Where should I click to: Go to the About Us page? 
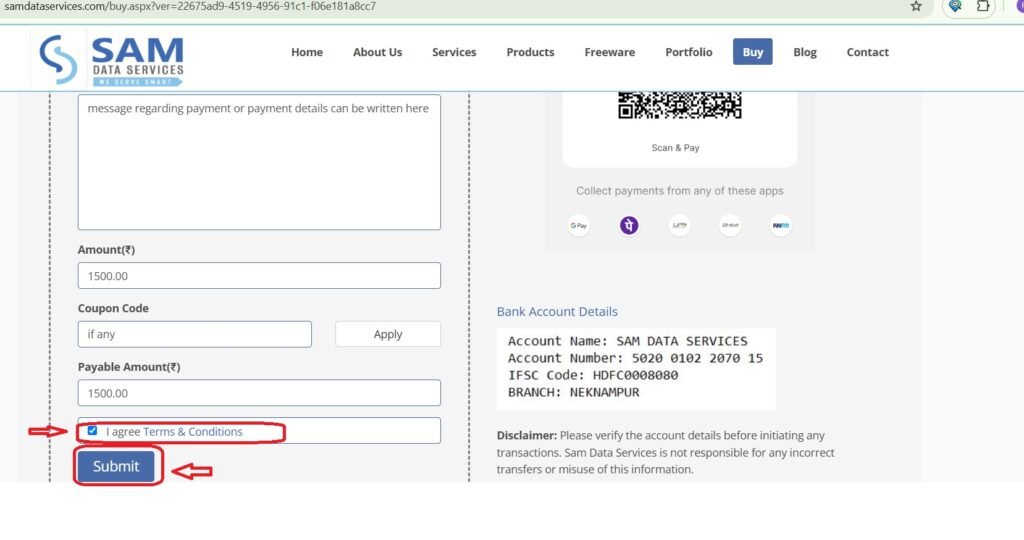[377, 52]
